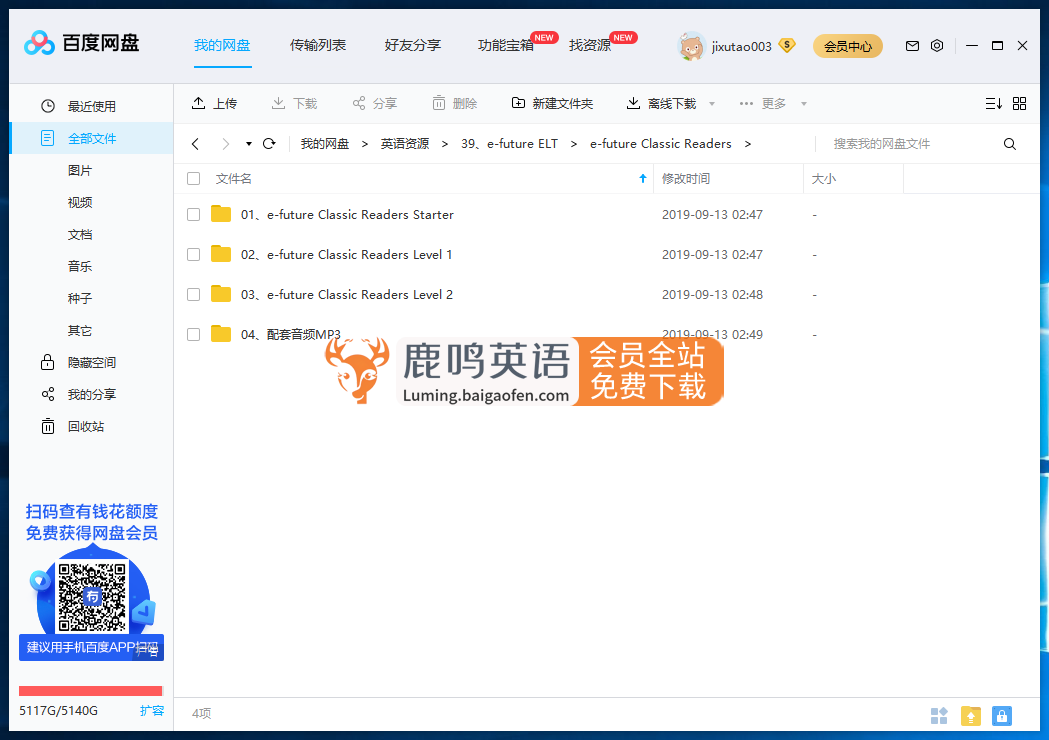Expand the 更多 dropdown arrow
Viewport: 1049px width, 740px height.
pyautogui.click(x=804, y=104)
